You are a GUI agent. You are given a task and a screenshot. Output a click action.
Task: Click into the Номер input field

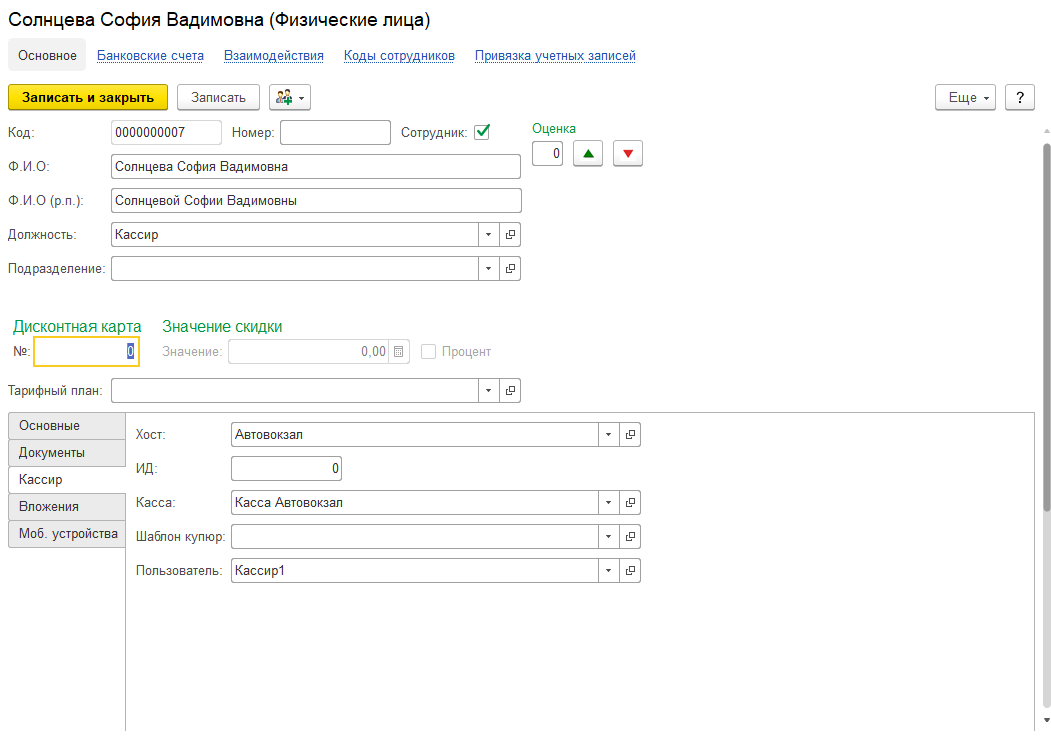pyautogui.click(x=335, y=133)
